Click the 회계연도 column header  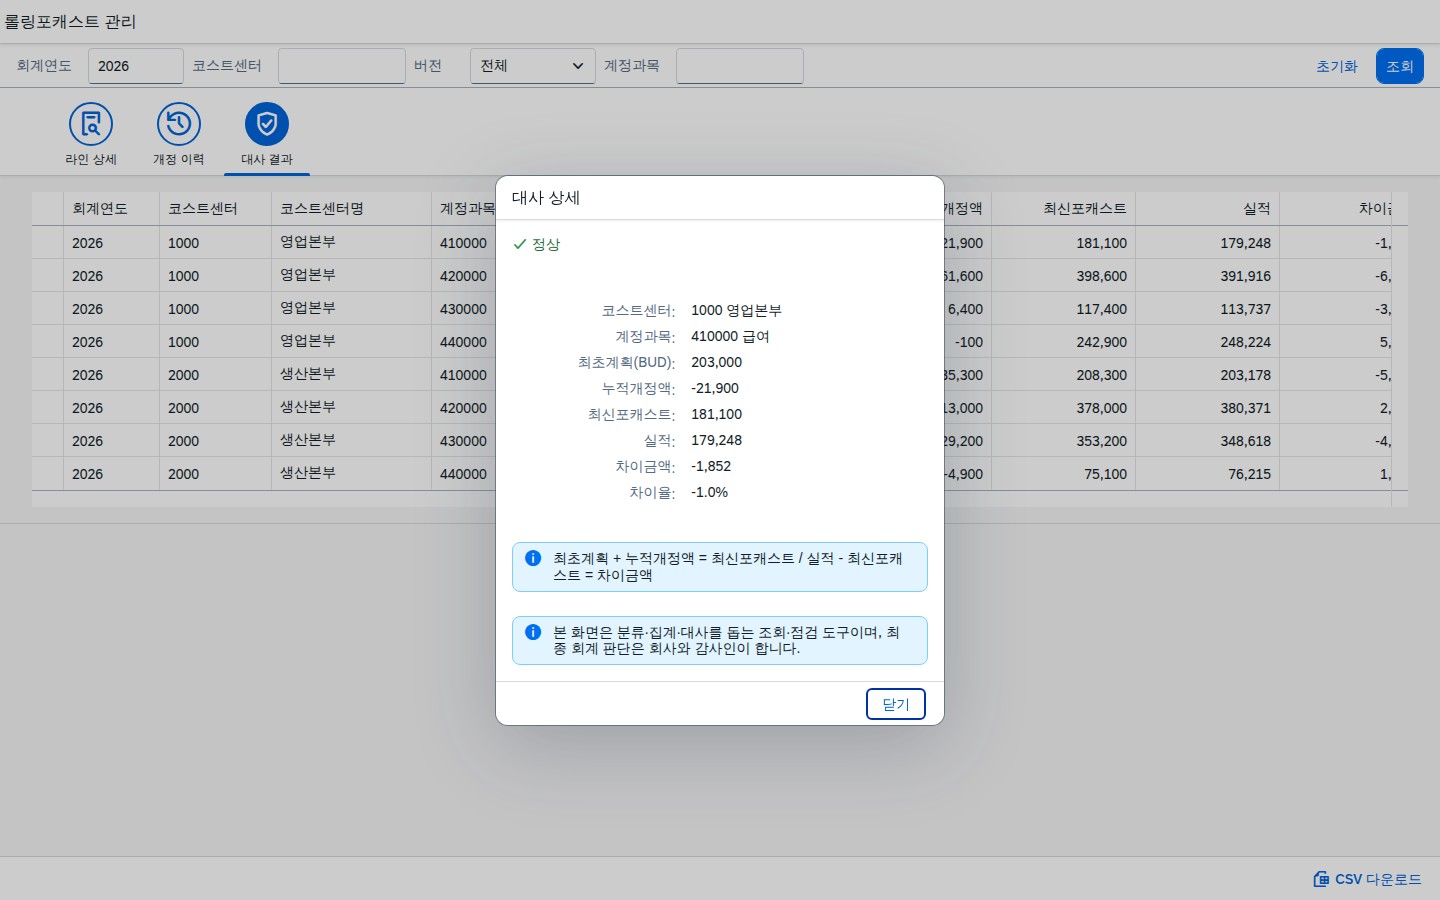pyautogui.click(x=111, y=209)
